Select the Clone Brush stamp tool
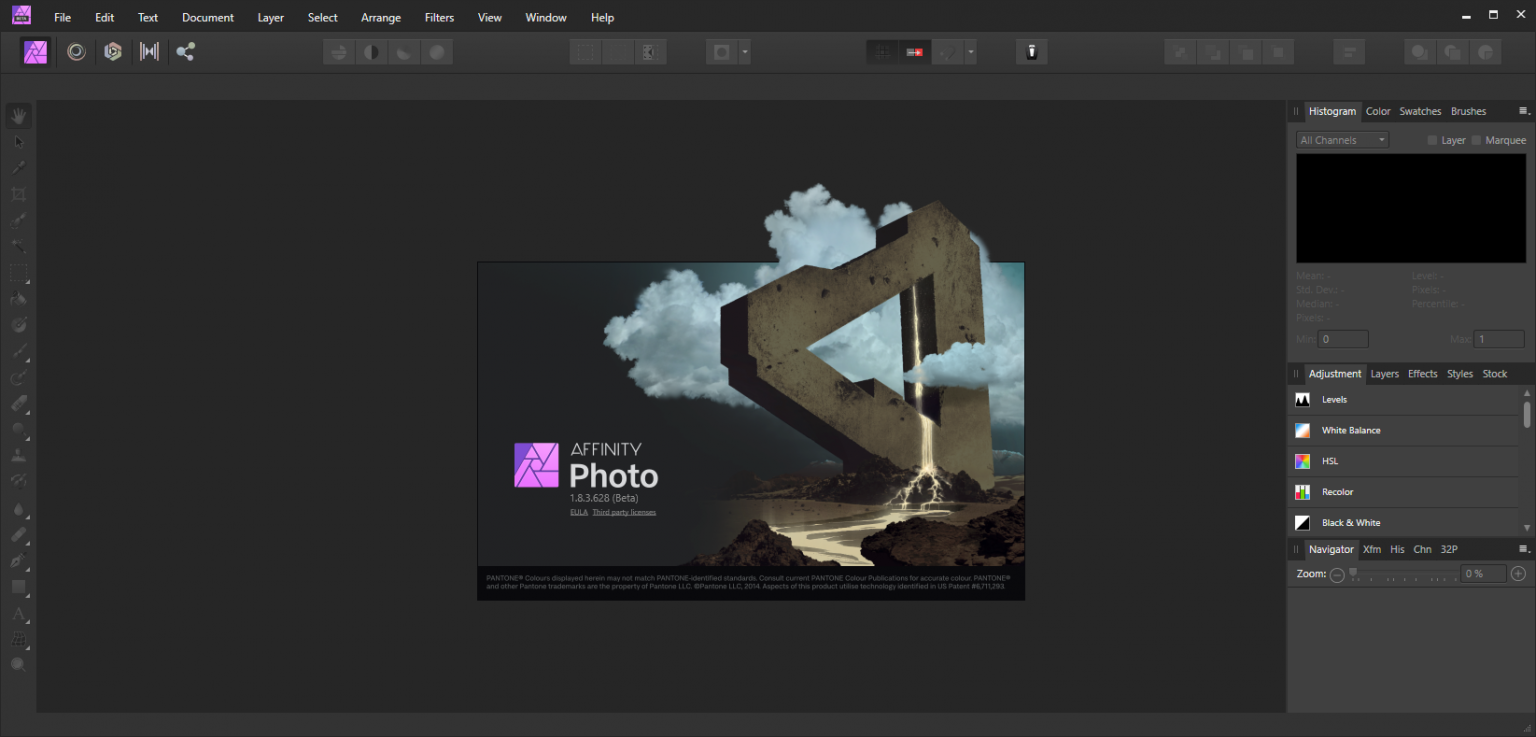This screenshot has height=737, width=1536. [19, 455]
